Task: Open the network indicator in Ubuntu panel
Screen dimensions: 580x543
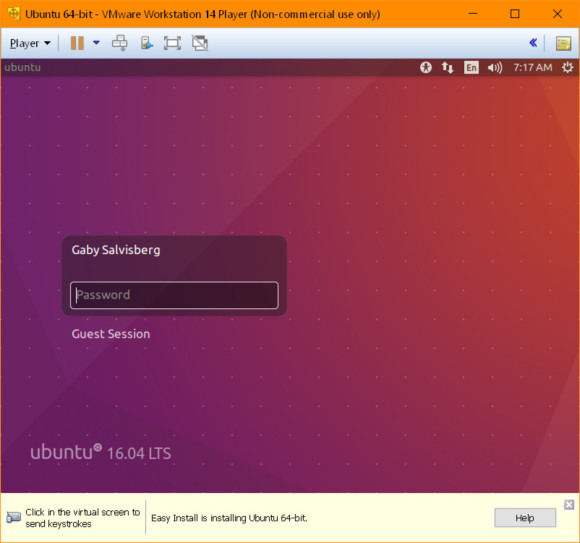Action: coord(448,68)
